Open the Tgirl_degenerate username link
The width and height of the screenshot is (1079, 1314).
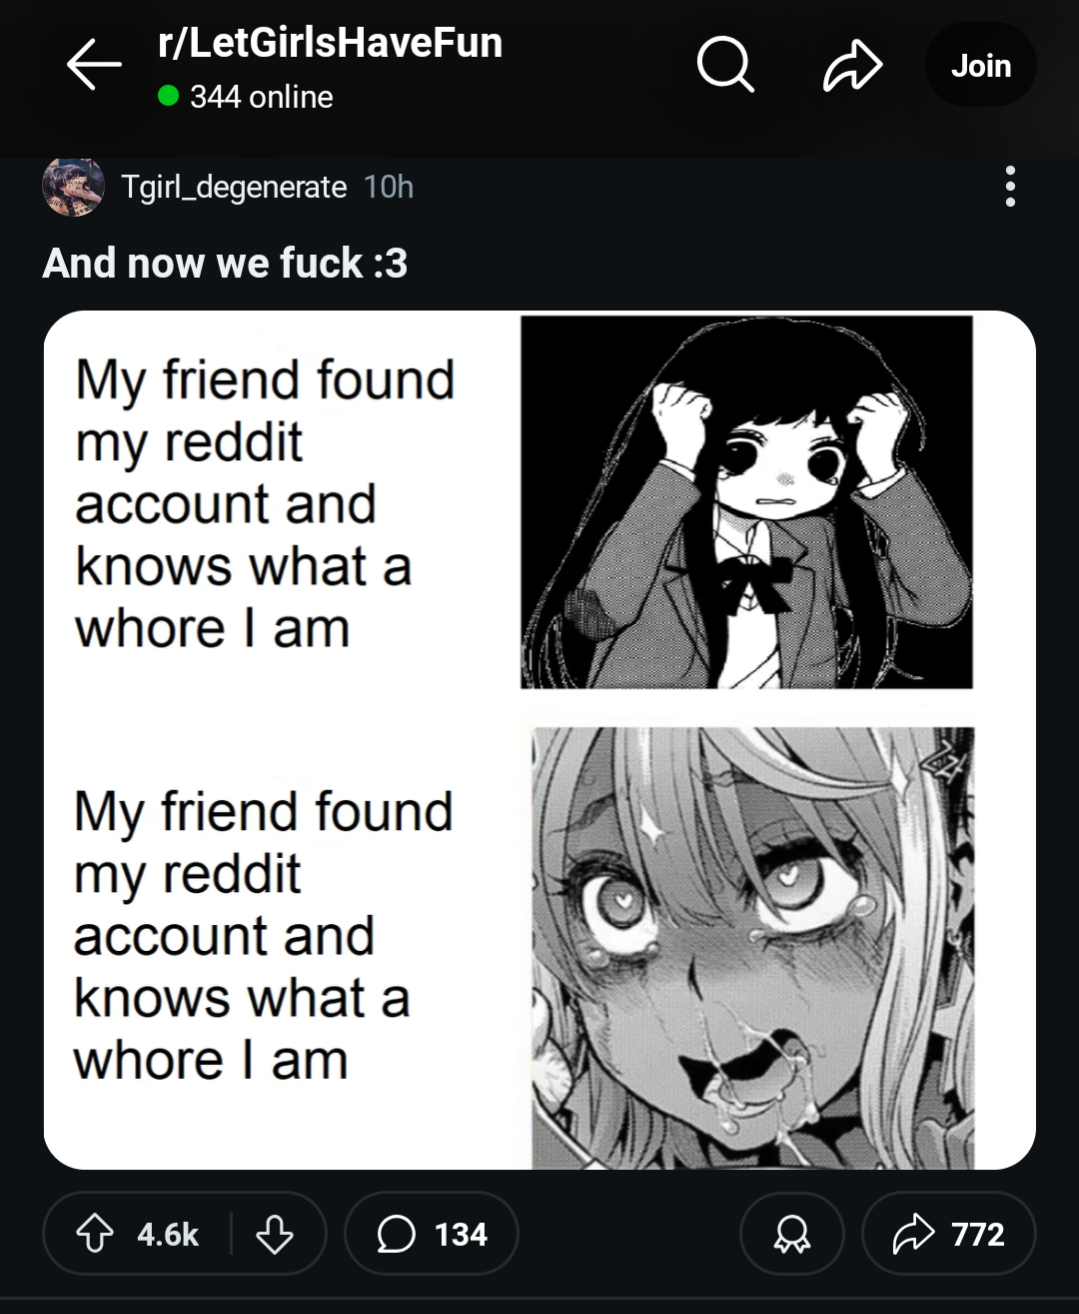[234, 187]
